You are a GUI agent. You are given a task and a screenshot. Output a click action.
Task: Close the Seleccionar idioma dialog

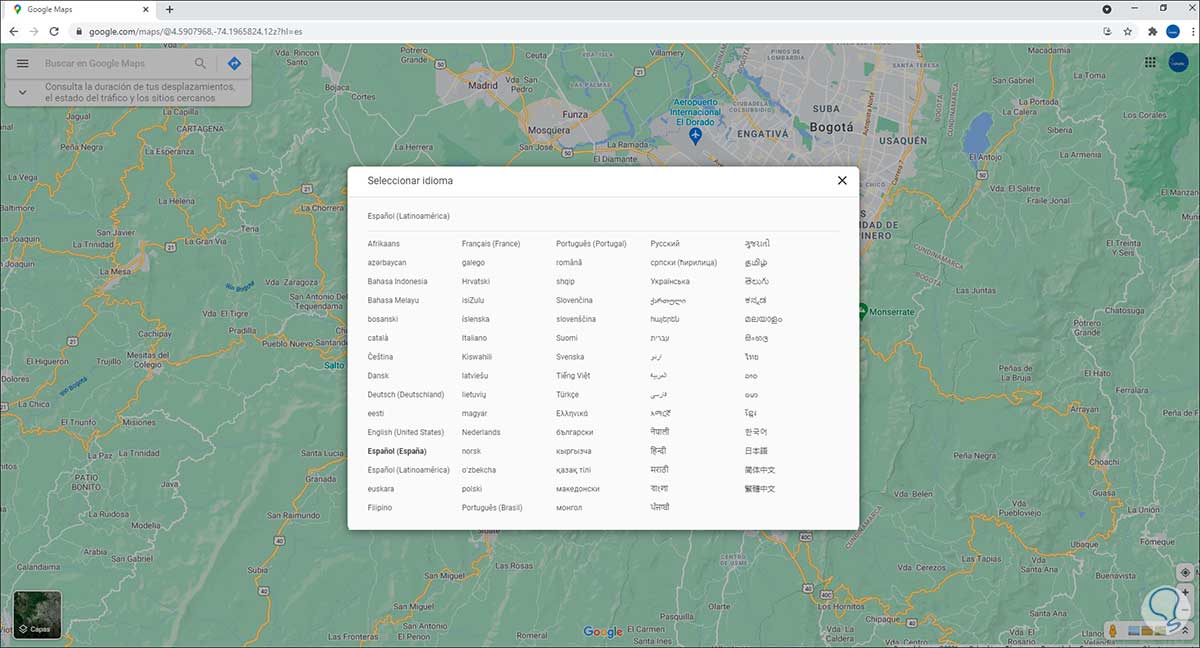pos(842,181)
